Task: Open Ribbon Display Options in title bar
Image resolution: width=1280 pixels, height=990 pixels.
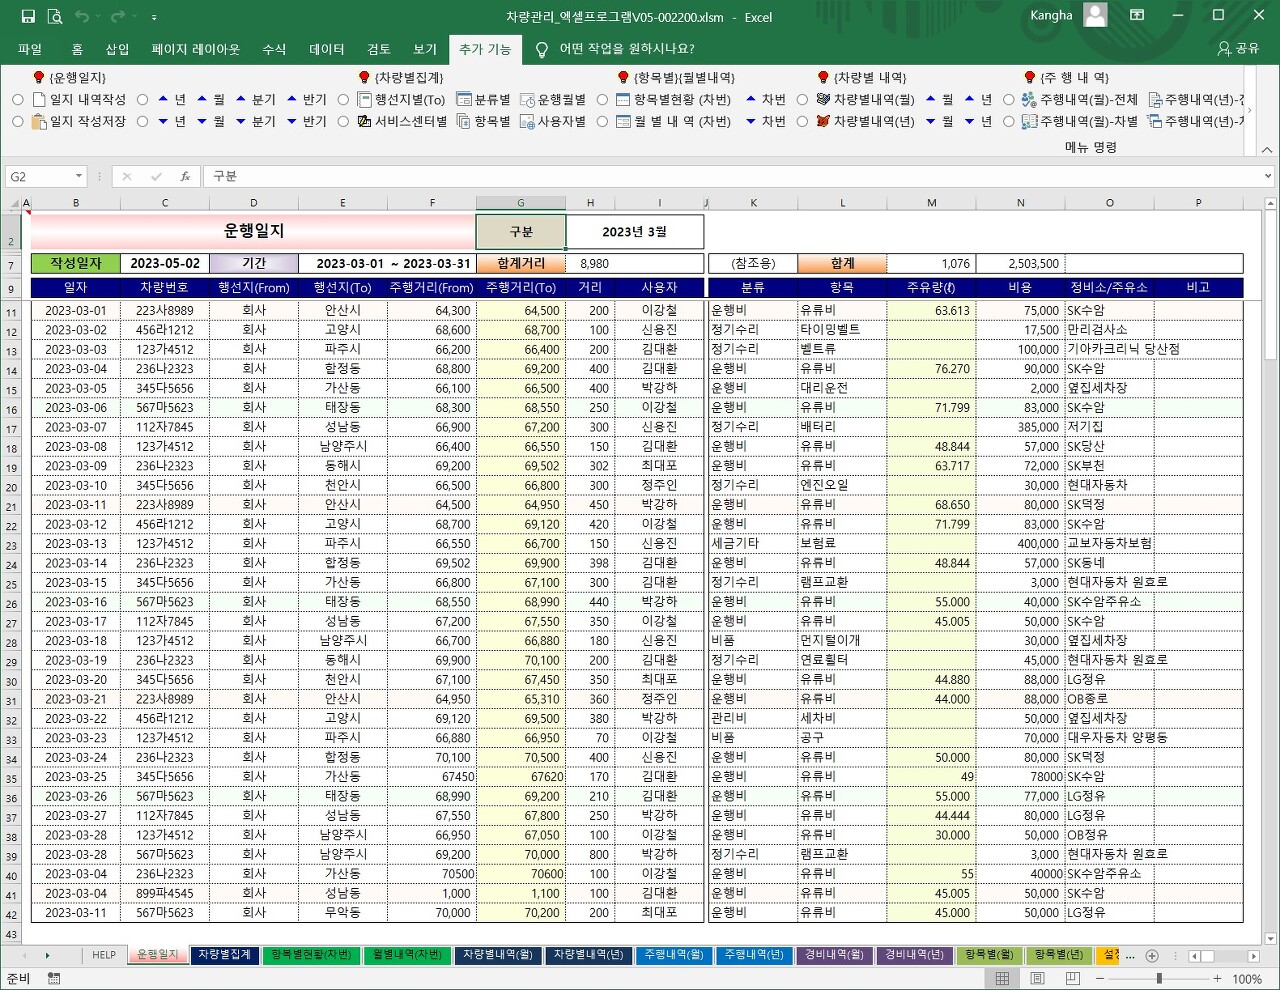Action: pyautogui.click(x=1137, y=15)
